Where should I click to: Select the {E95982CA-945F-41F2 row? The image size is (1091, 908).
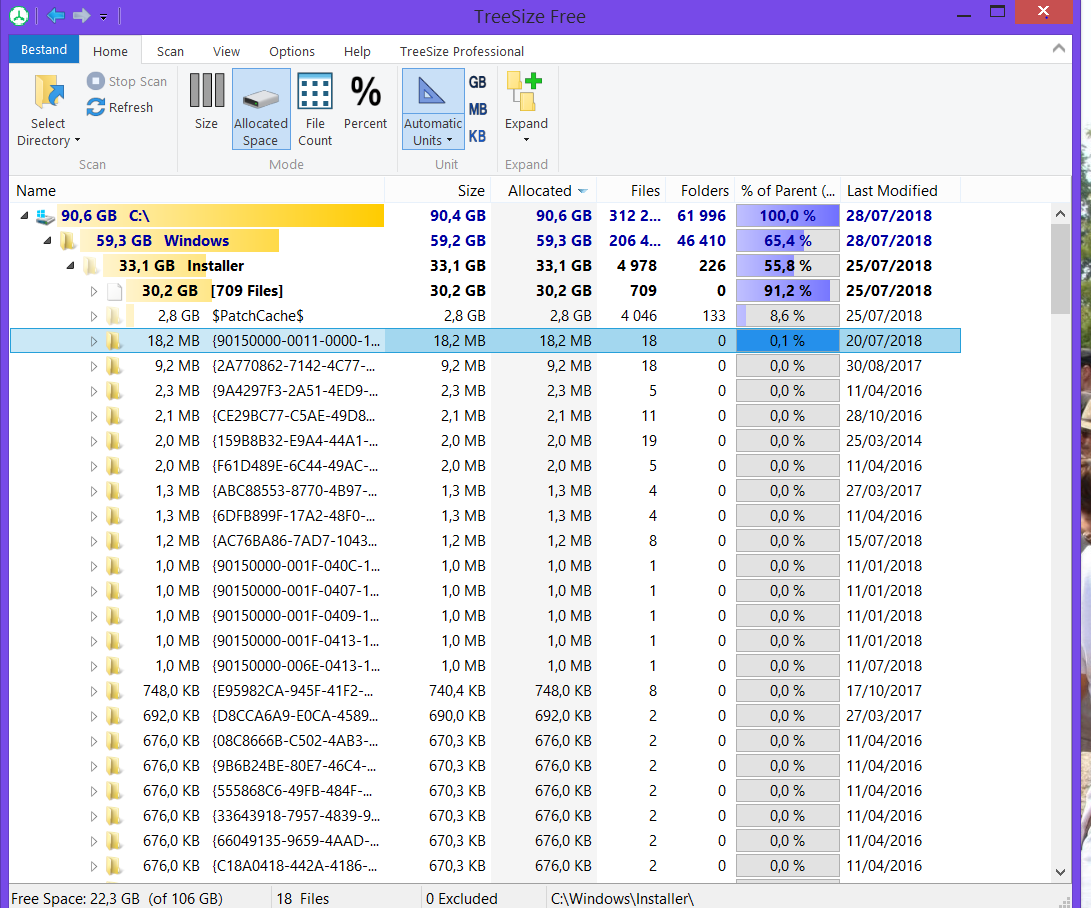[485, 691]
